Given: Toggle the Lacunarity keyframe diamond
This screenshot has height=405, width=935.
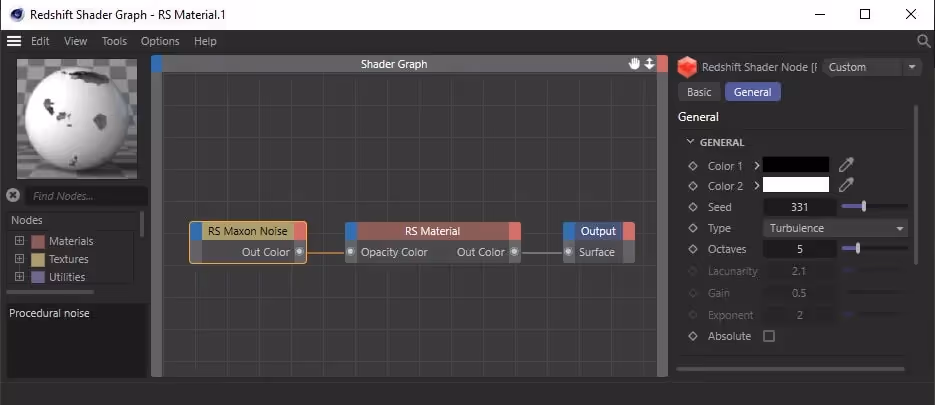Looking at the screenshot, I should point(693,271).
